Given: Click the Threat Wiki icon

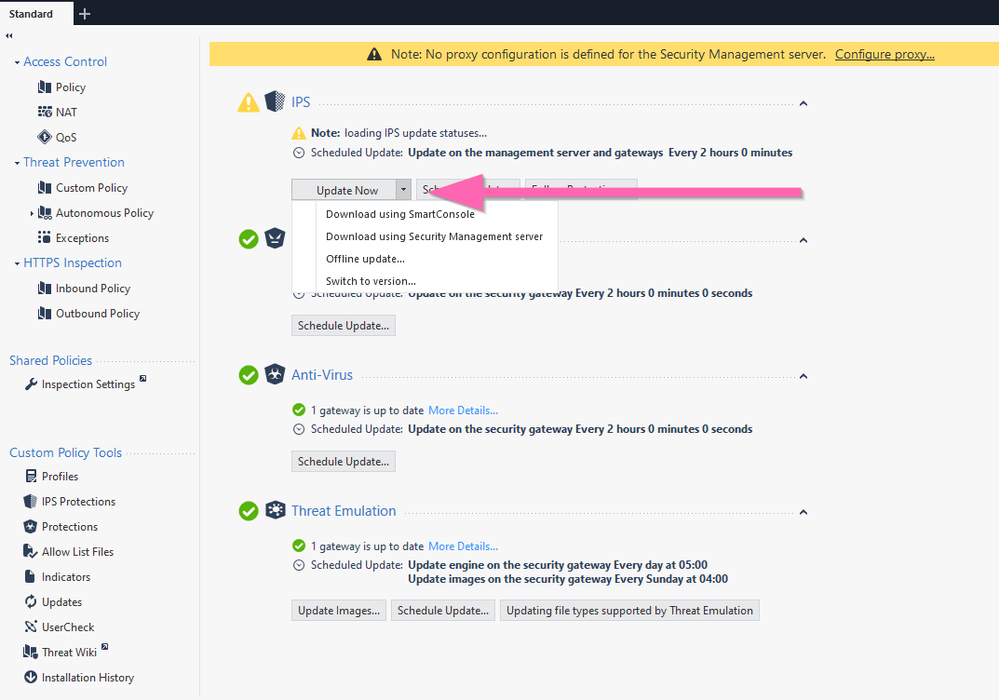Looking at the screenshot, I should click(31, 652).
